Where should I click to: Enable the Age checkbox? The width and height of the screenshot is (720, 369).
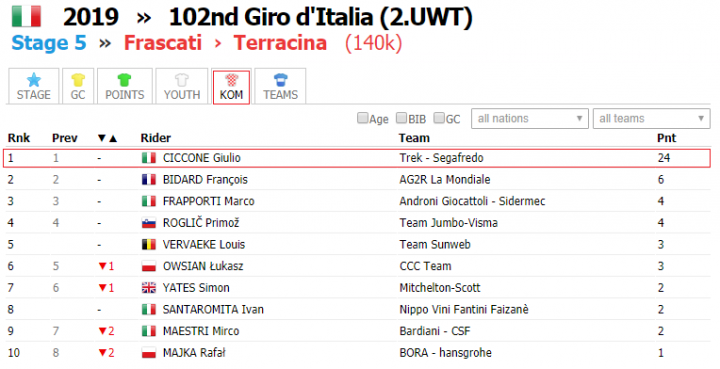pos(363,118)
